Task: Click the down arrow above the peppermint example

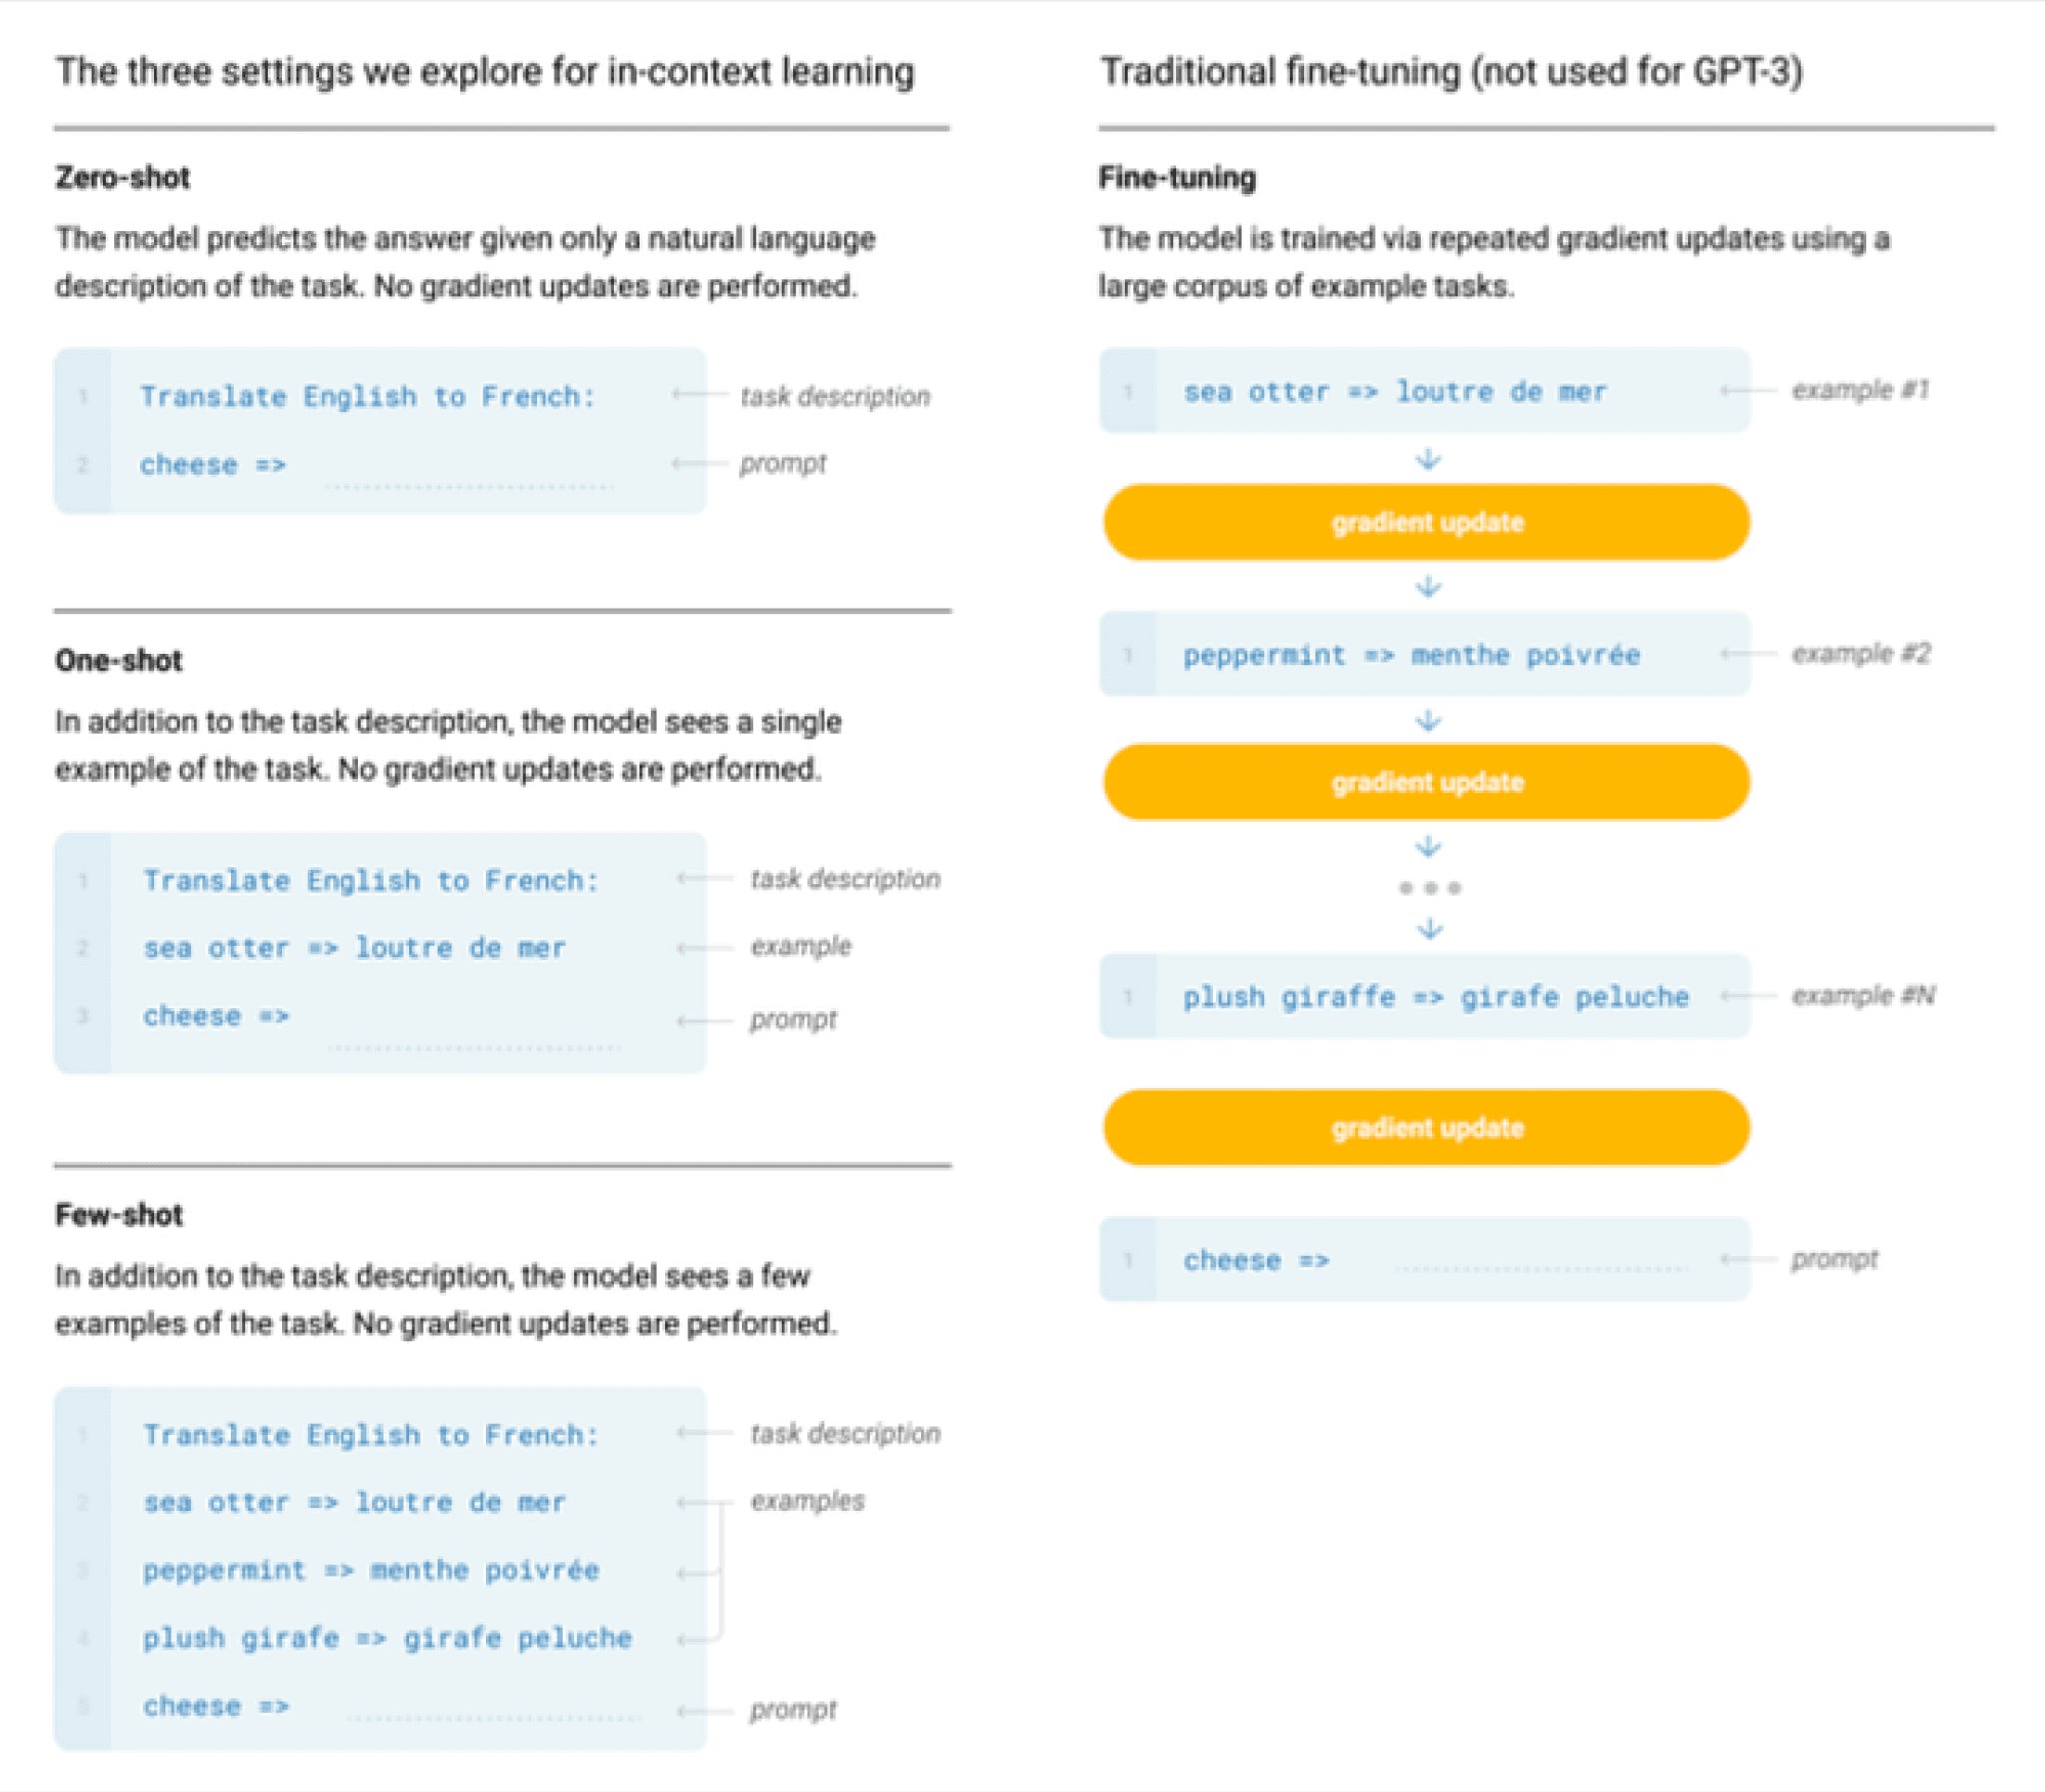Action: [1427, 586]
